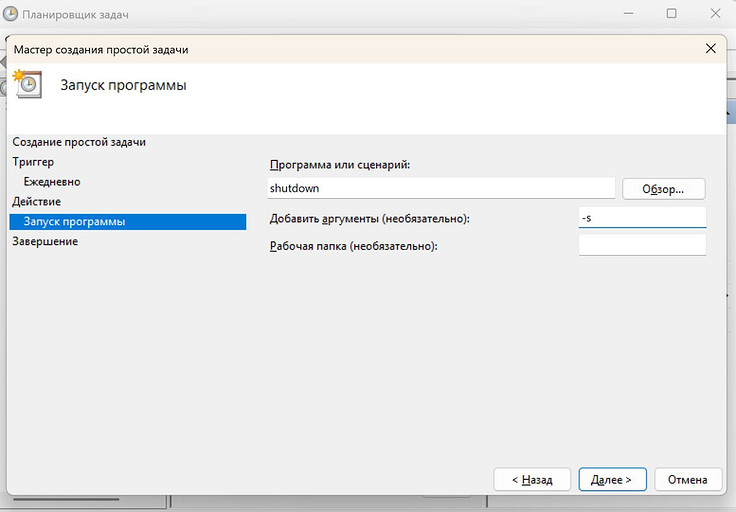The width and height of the screenshot is (736, 512).
Task: Minimize the Планировщик задач window
Action: (x=629, y=13)
